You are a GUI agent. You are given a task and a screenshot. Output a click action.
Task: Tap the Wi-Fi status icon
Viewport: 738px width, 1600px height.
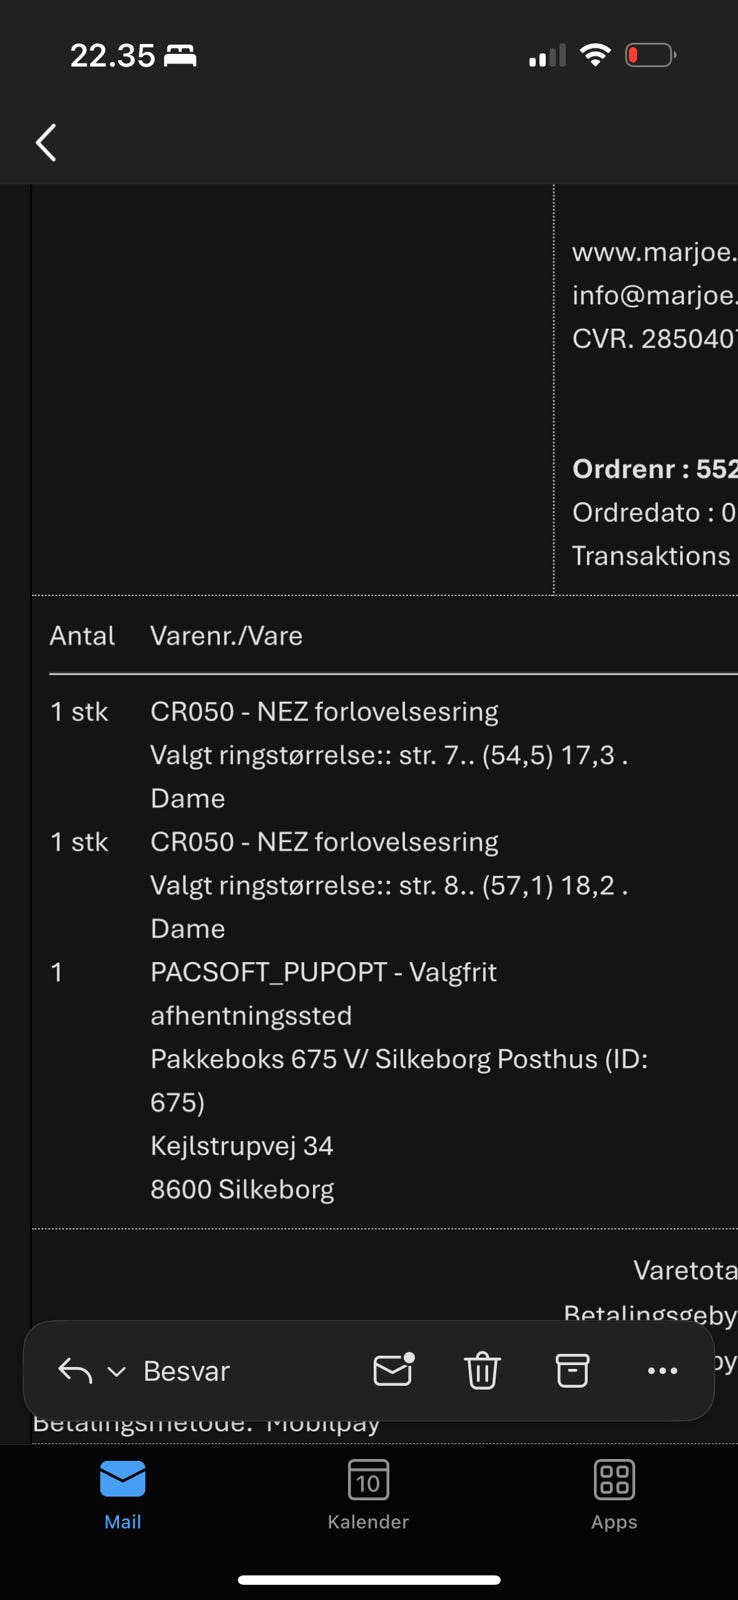(595, 55)
